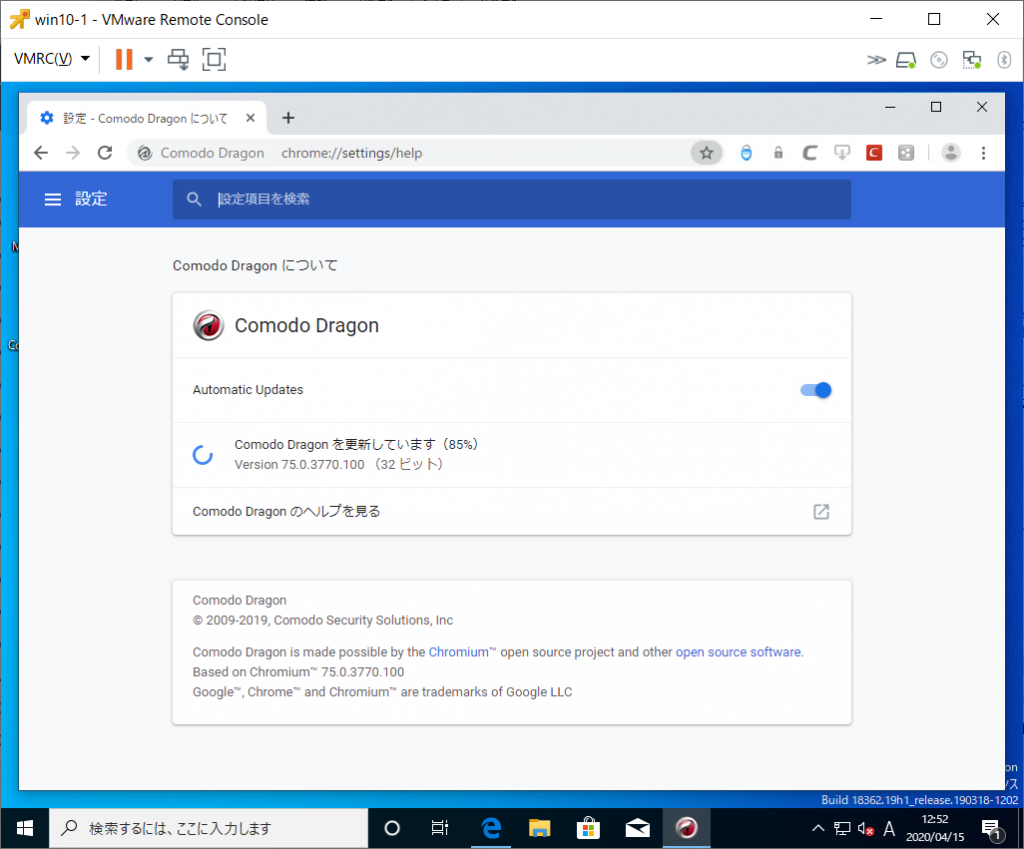
Task: Open the browser three-dot menu
Action: click(984, 153)
